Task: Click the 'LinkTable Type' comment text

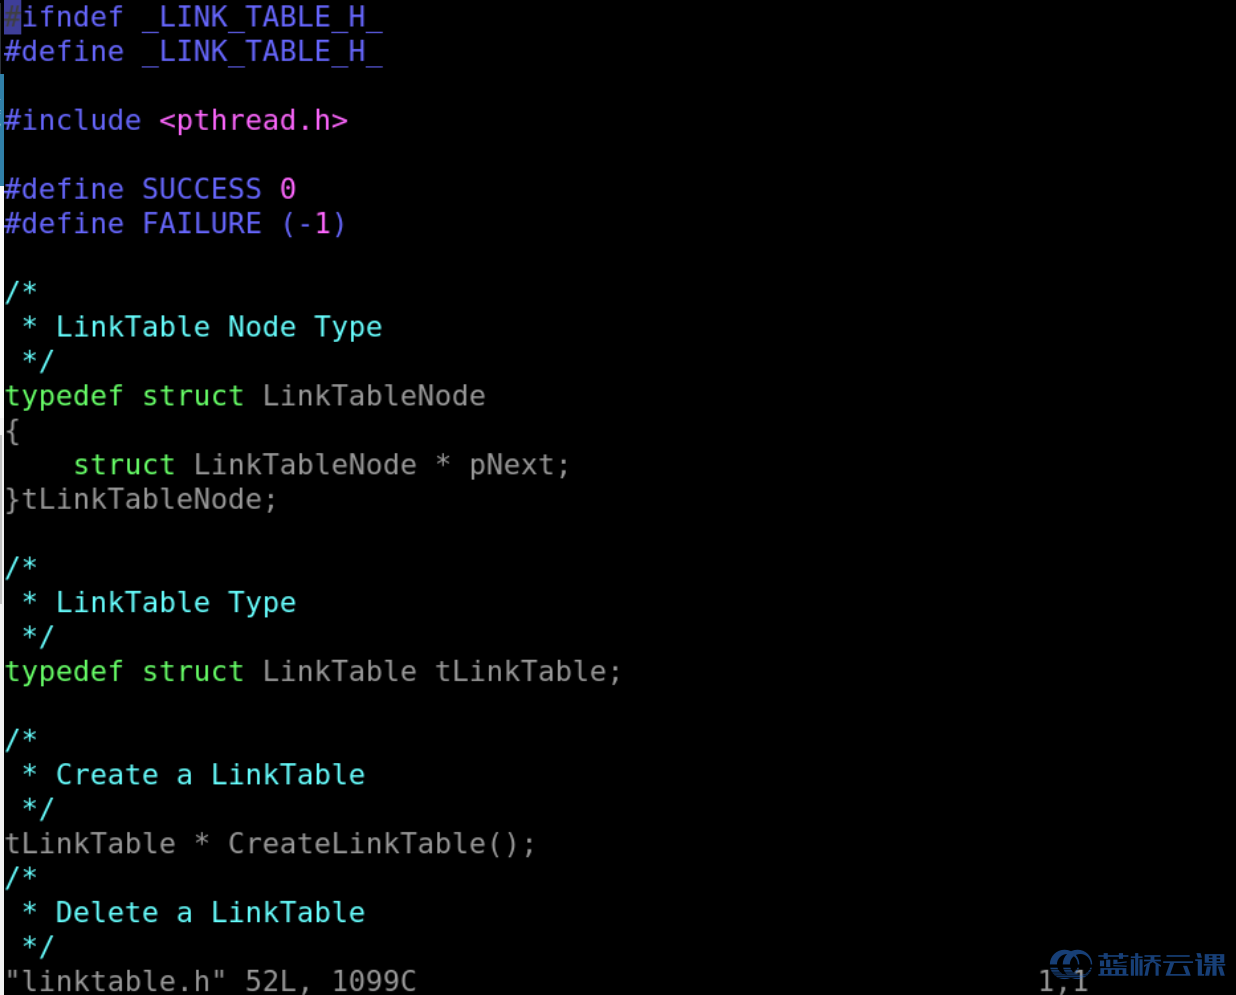Action: [x=175, y=603]
